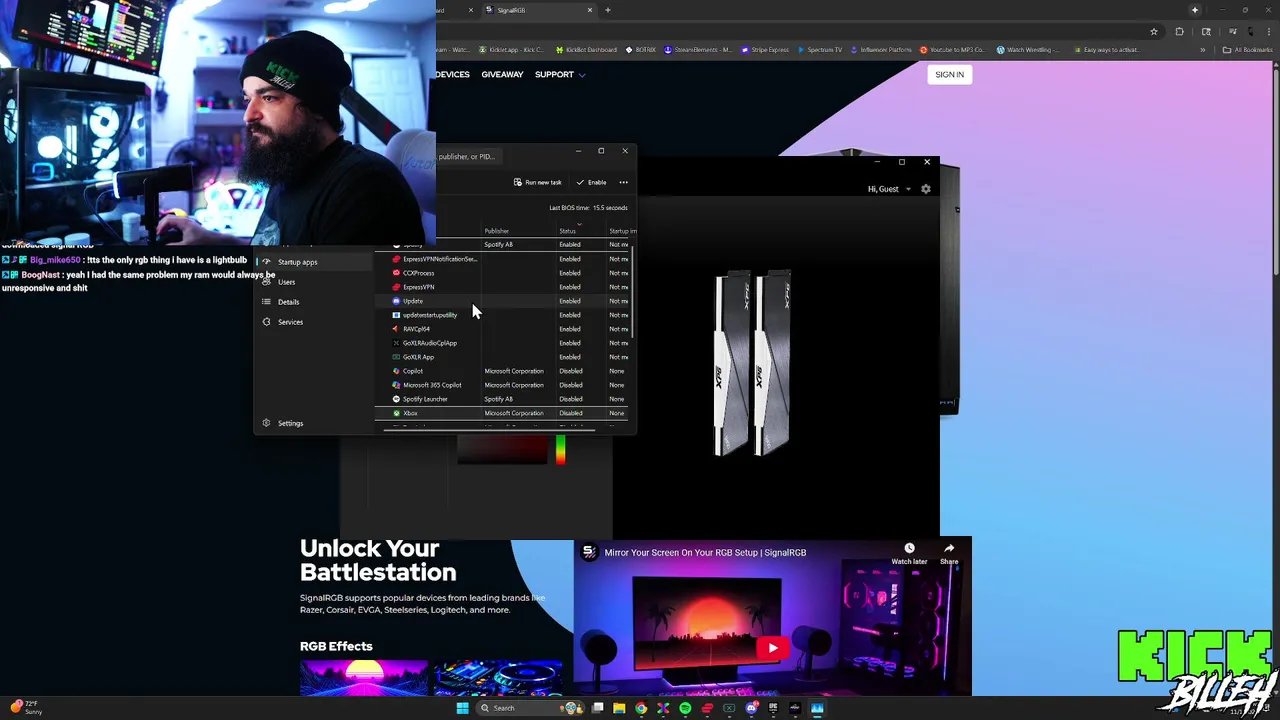The height and width of the screenshot is (720, 1280).
Task: Open the browser extensions puzzle icon
Action: pyautogui.click(x=1179, y=32)
